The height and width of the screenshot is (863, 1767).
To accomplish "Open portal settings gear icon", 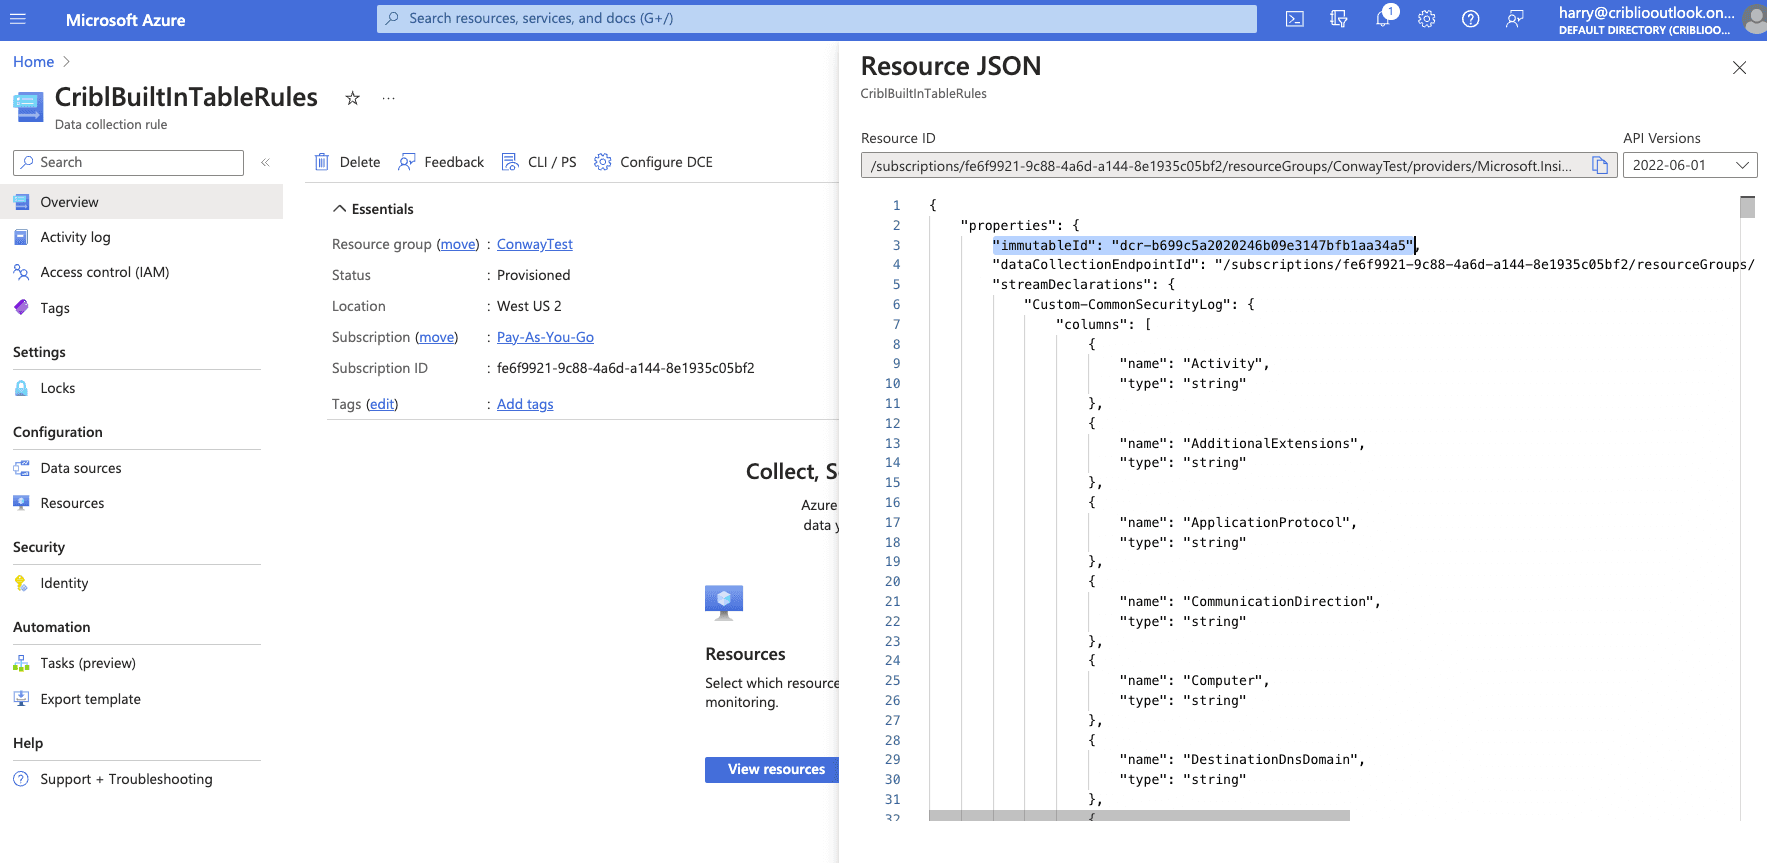I will [x=1427, y=19].
